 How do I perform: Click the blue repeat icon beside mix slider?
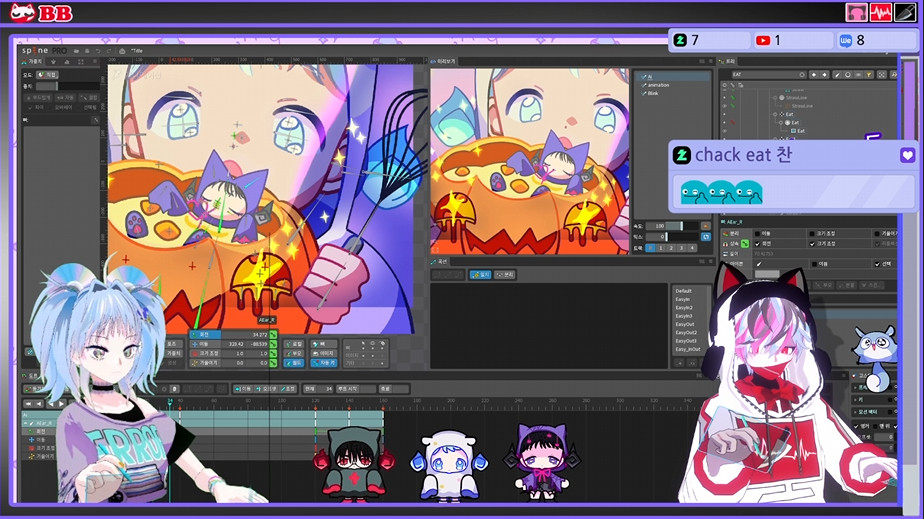(x=705, y=237)
